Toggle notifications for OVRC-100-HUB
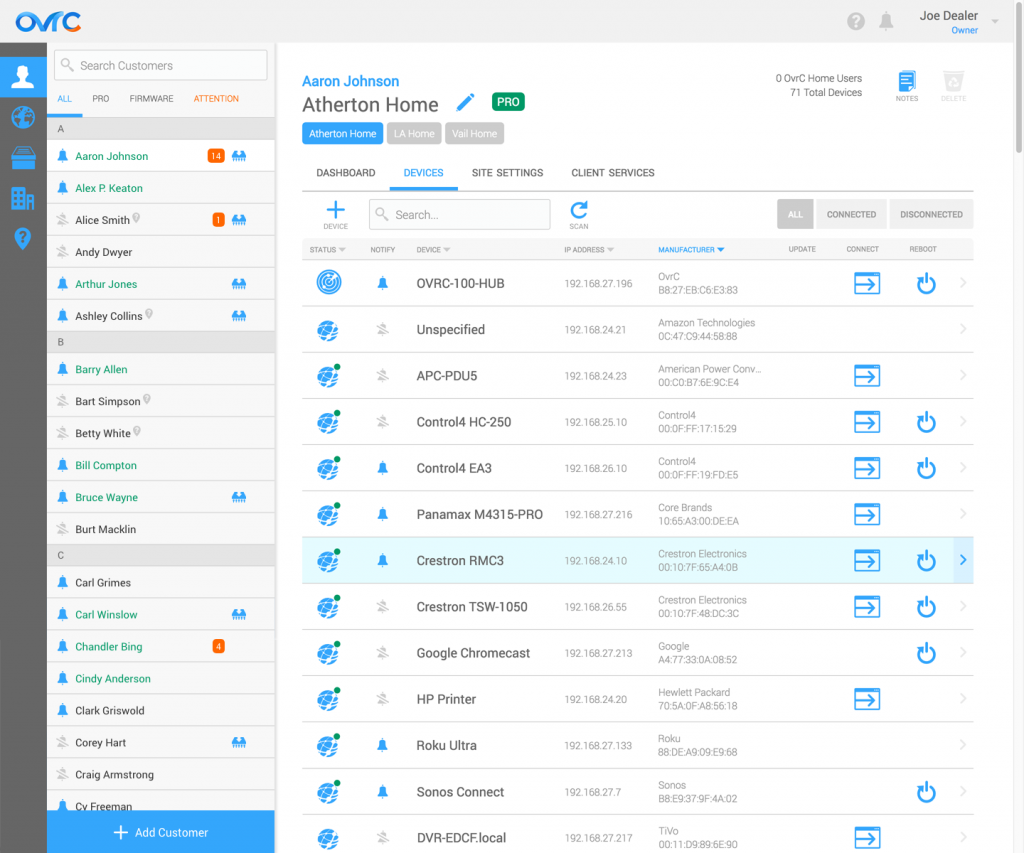Screen dimensions: 1024x853 (x=383, y=283)
